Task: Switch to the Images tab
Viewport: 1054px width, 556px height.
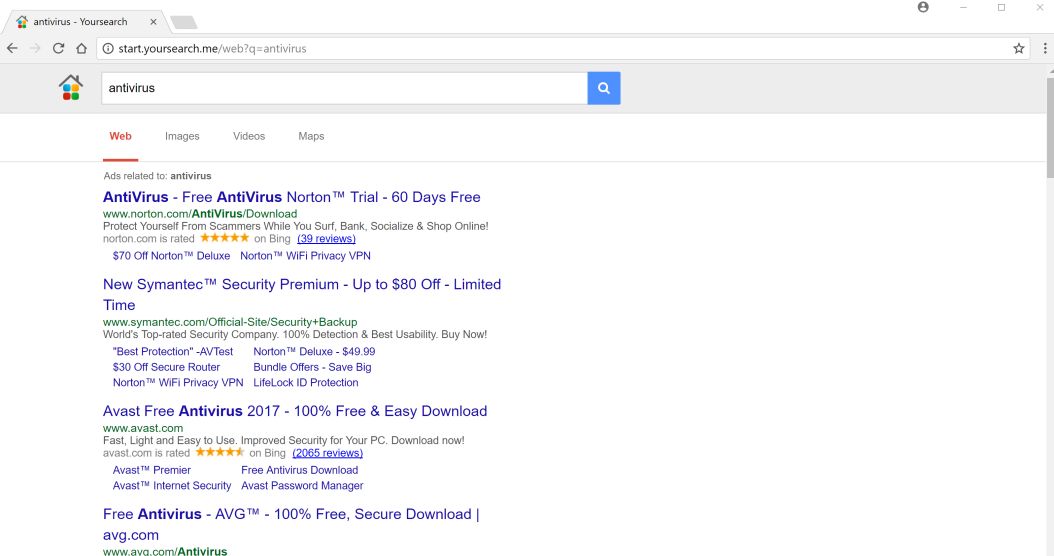Action: (182, 136)
